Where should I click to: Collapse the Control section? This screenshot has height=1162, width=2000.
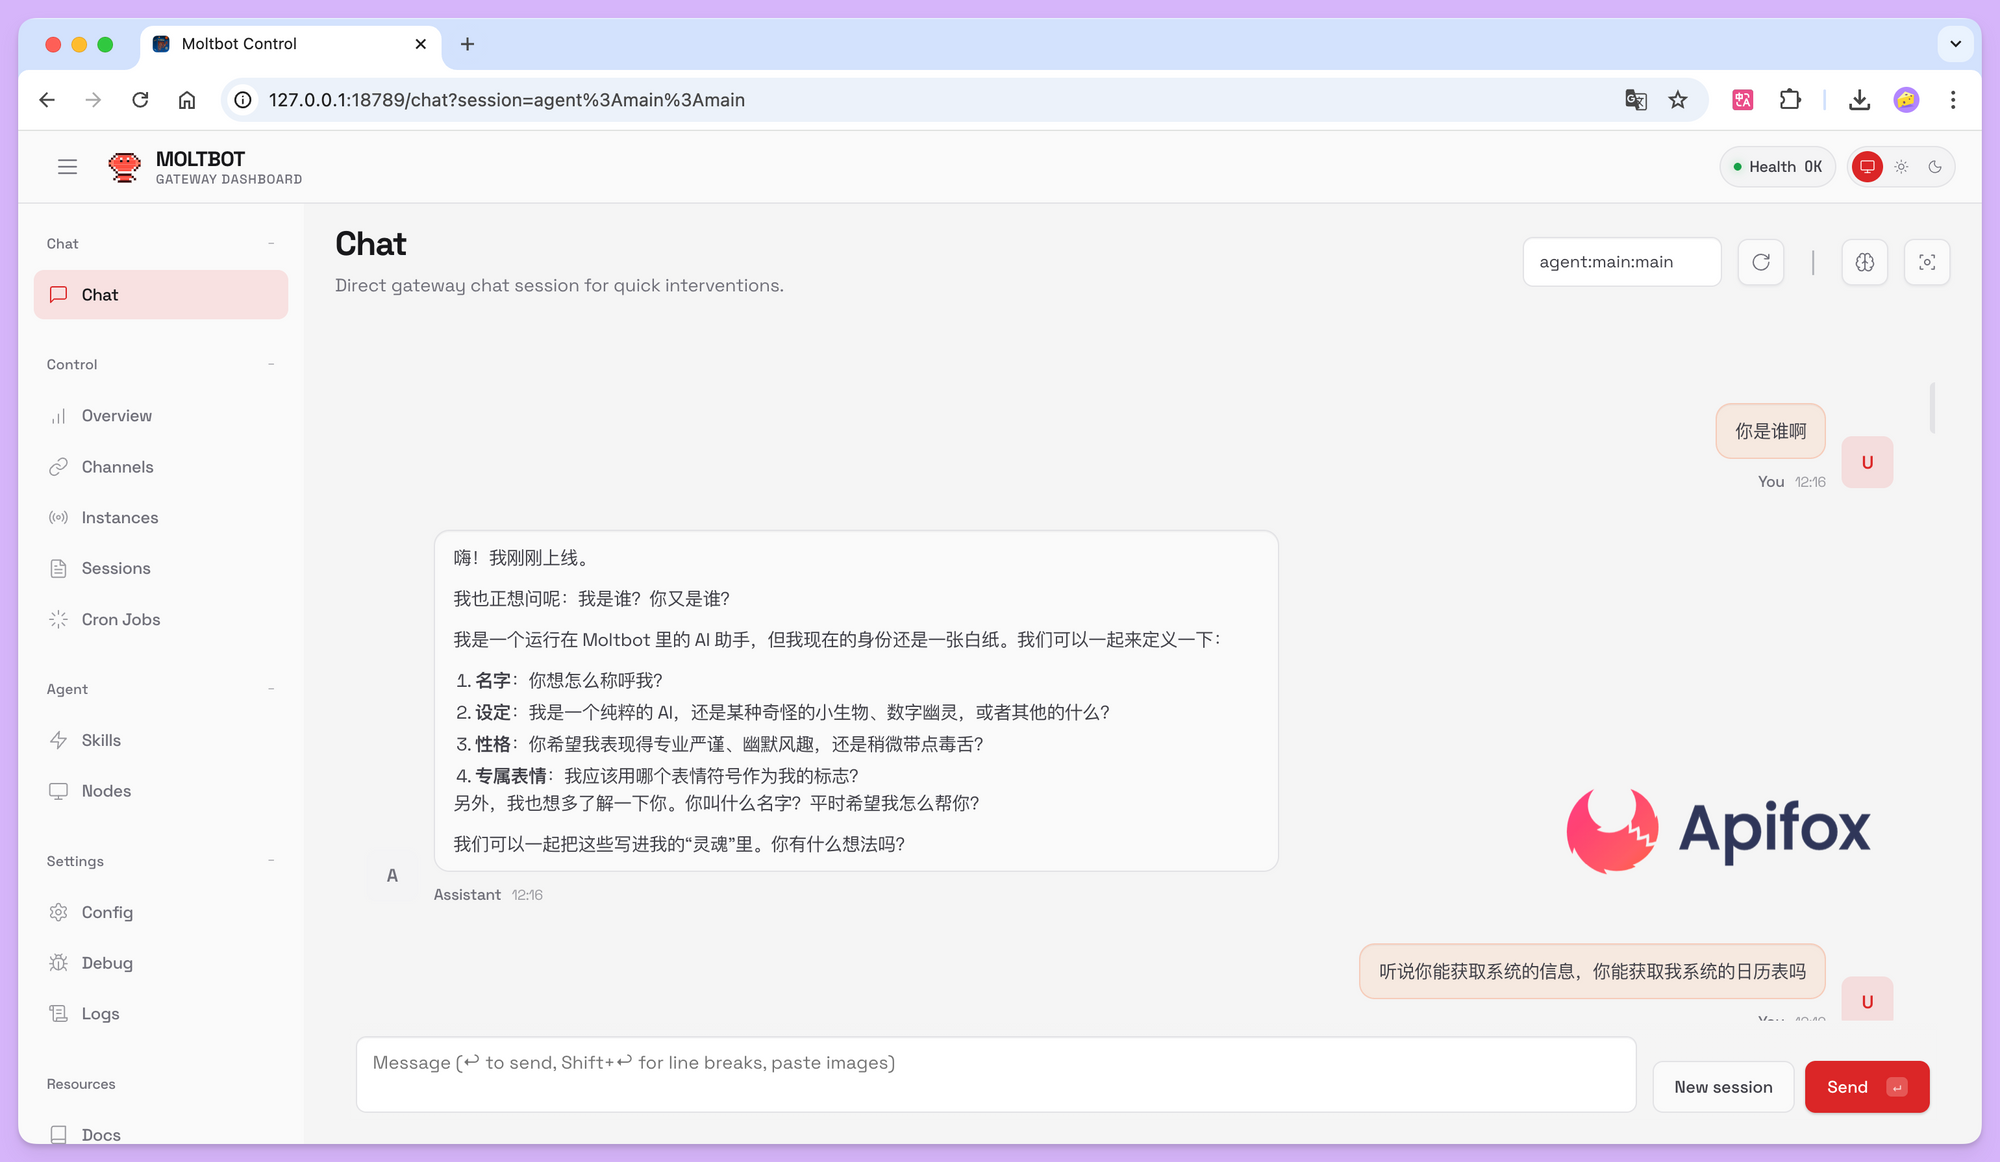point(271,364)
